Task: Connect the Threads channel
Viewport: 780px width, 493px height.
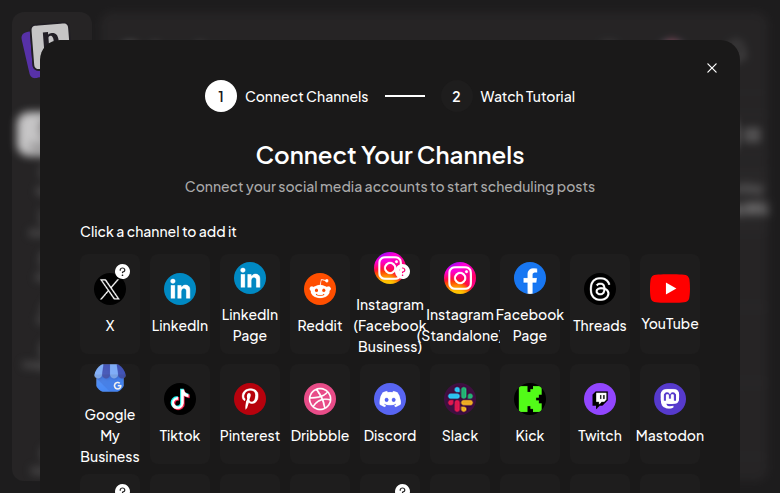Action: [x=600, y=304]
